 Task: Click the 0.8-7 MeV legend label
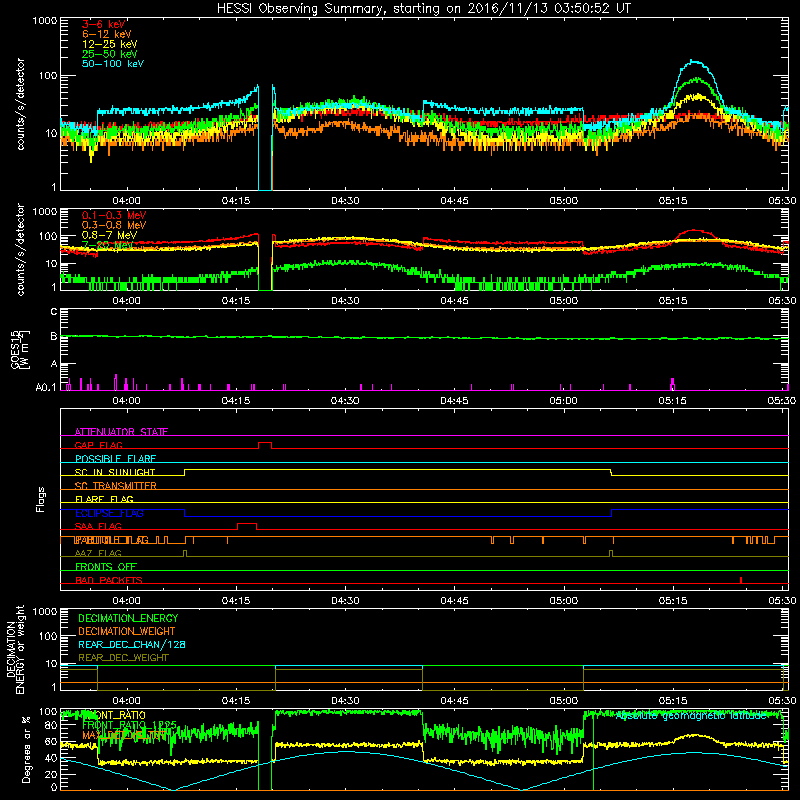(x=109, y=235)
